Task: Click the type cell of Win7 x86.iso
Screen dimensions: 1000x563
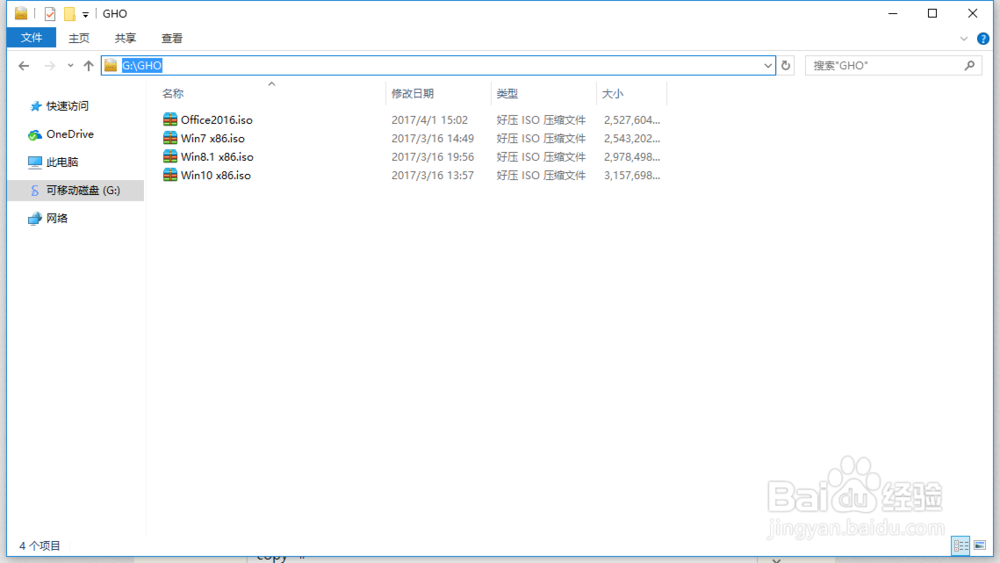Action: coord(541,138)
